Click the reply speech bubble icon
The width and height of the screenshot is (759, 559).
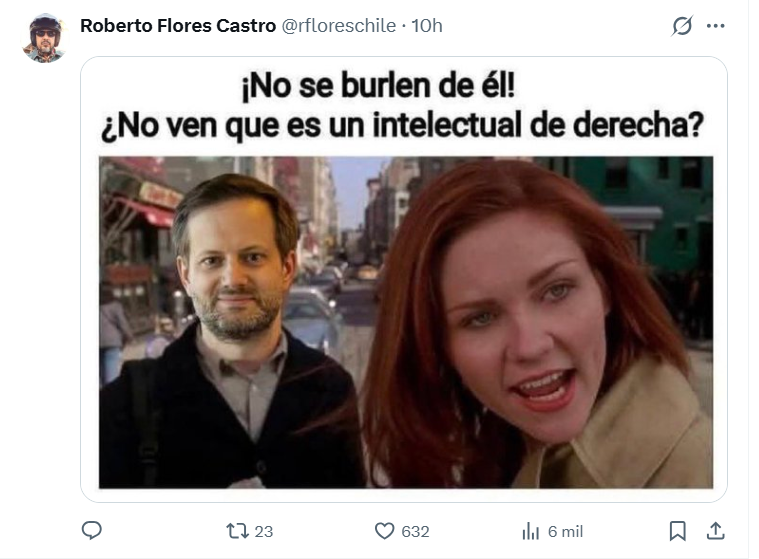pyautogui.click(x=91, y=530)
